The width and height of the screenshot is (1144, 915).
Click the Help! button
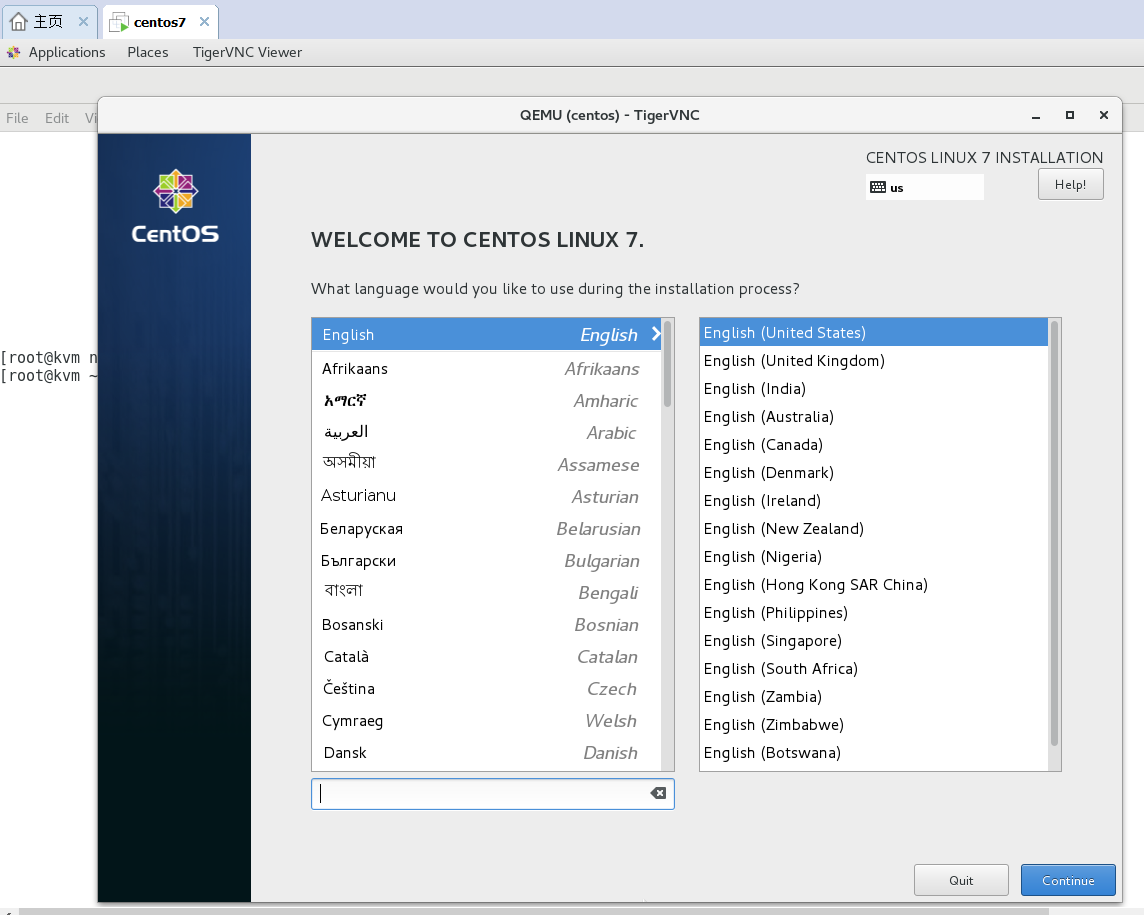point(1070,185)
